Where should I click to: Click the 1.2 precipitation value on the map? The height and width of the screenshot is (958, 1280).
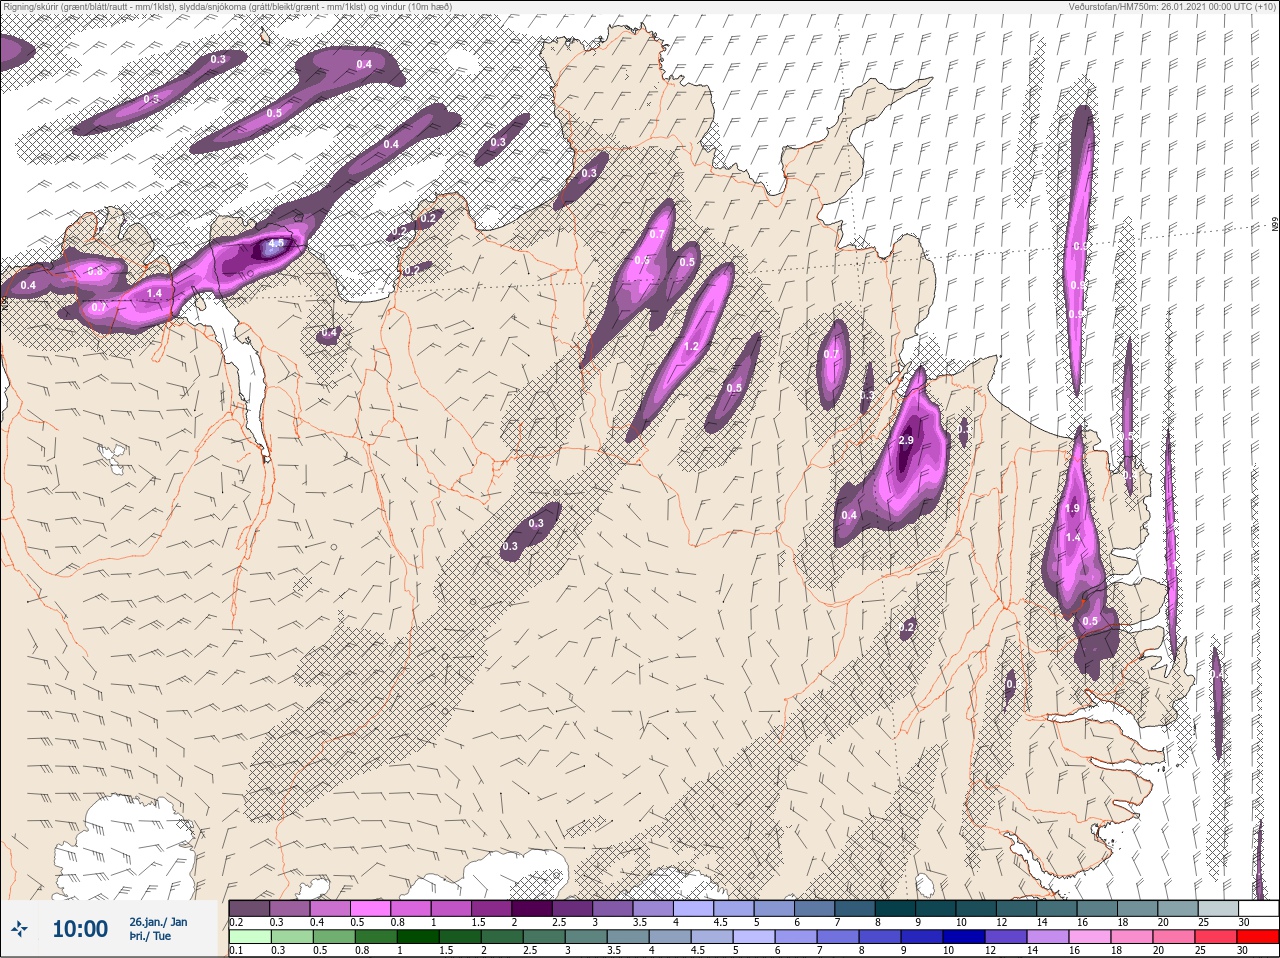[x=689, y=347]
